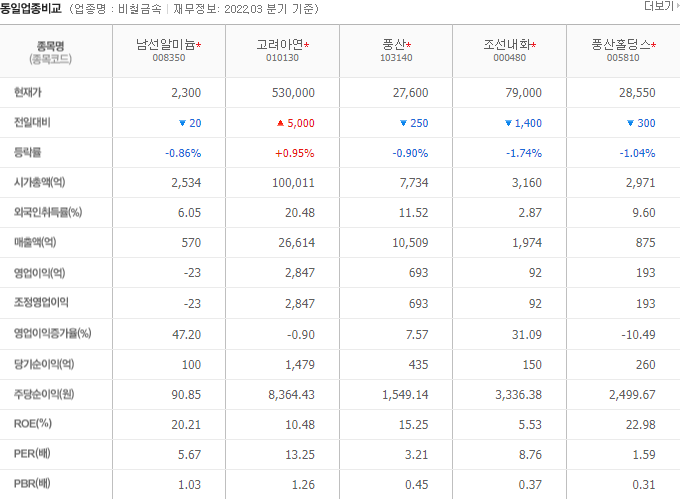
Task: Click the 시가총액(억) row label
Action: click(39, 182)
